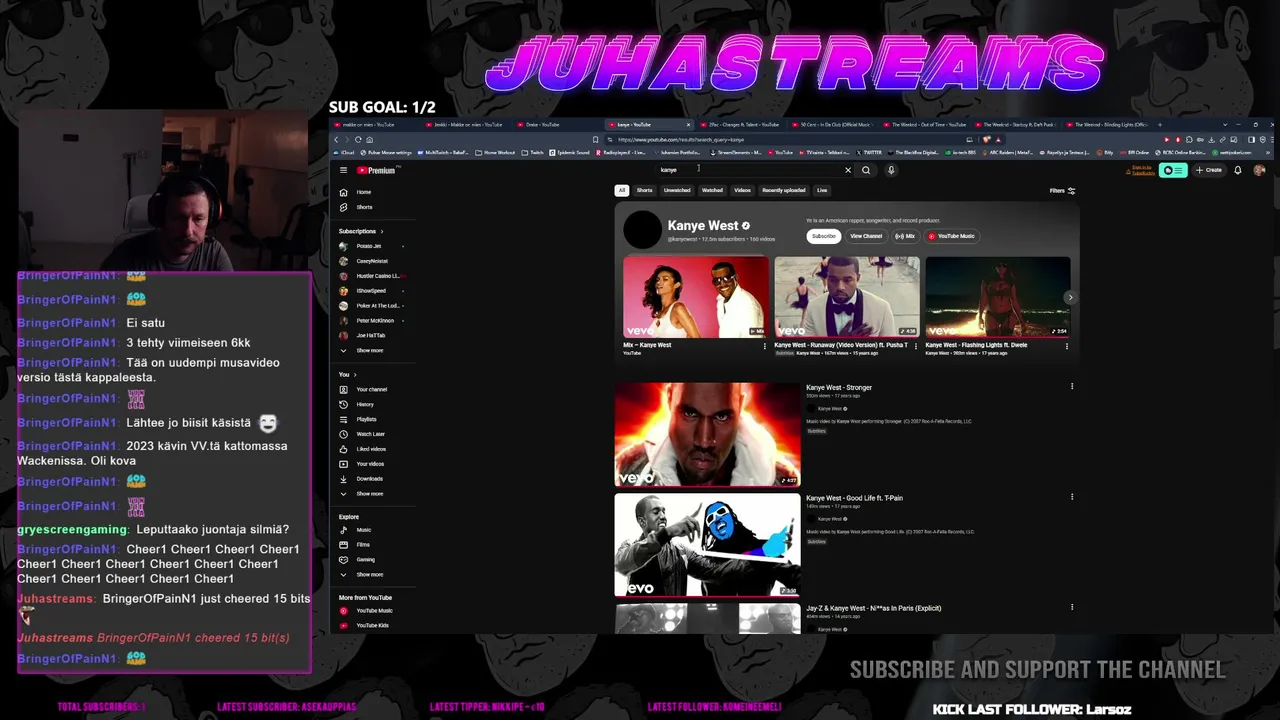Run the search with the magnifier icon
1280x720 pixels.
point(866,170)
